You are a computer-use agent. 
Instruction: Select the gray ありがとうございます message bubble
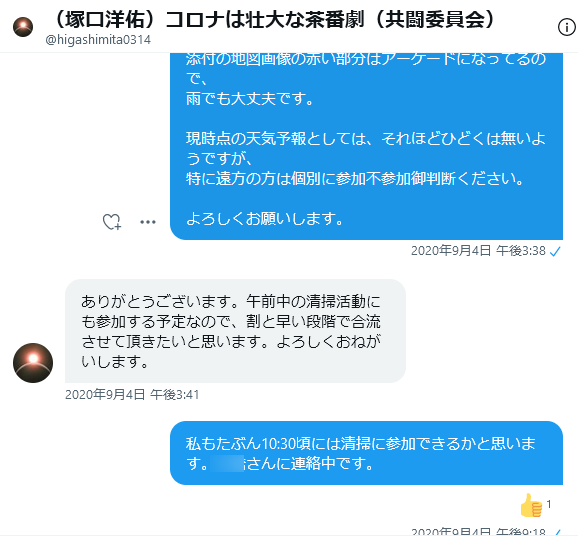pos(235,331)
